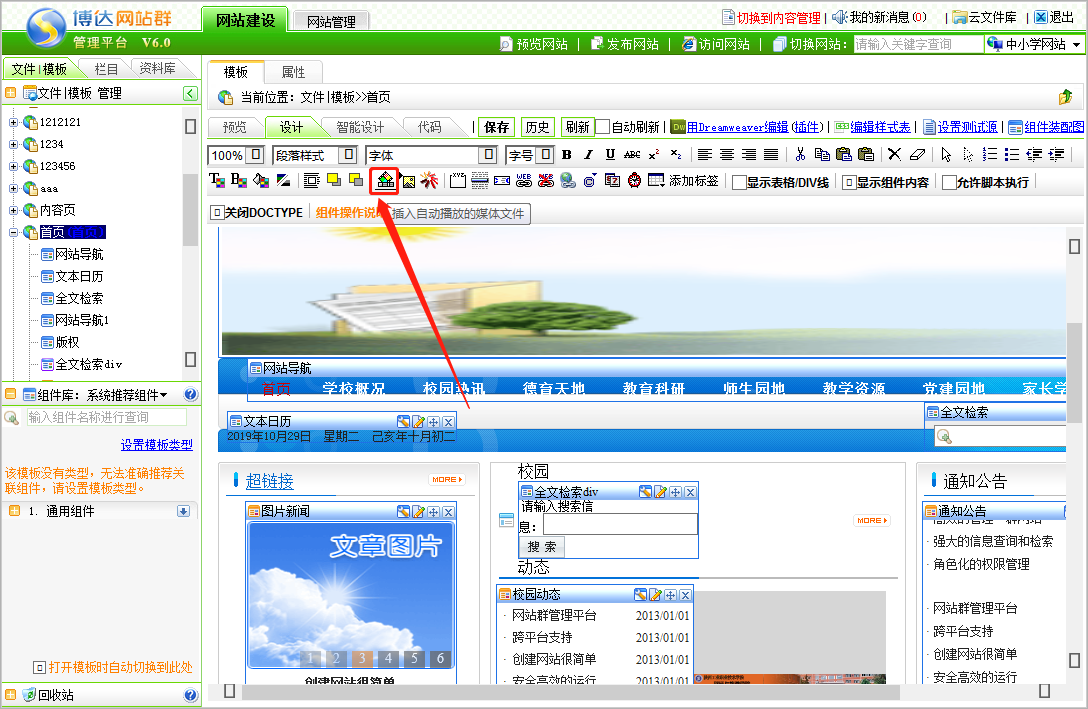This screenshot has height=709, width=1088.
Task: Click the 设置模板类型 link
Action: click(156, 445)
